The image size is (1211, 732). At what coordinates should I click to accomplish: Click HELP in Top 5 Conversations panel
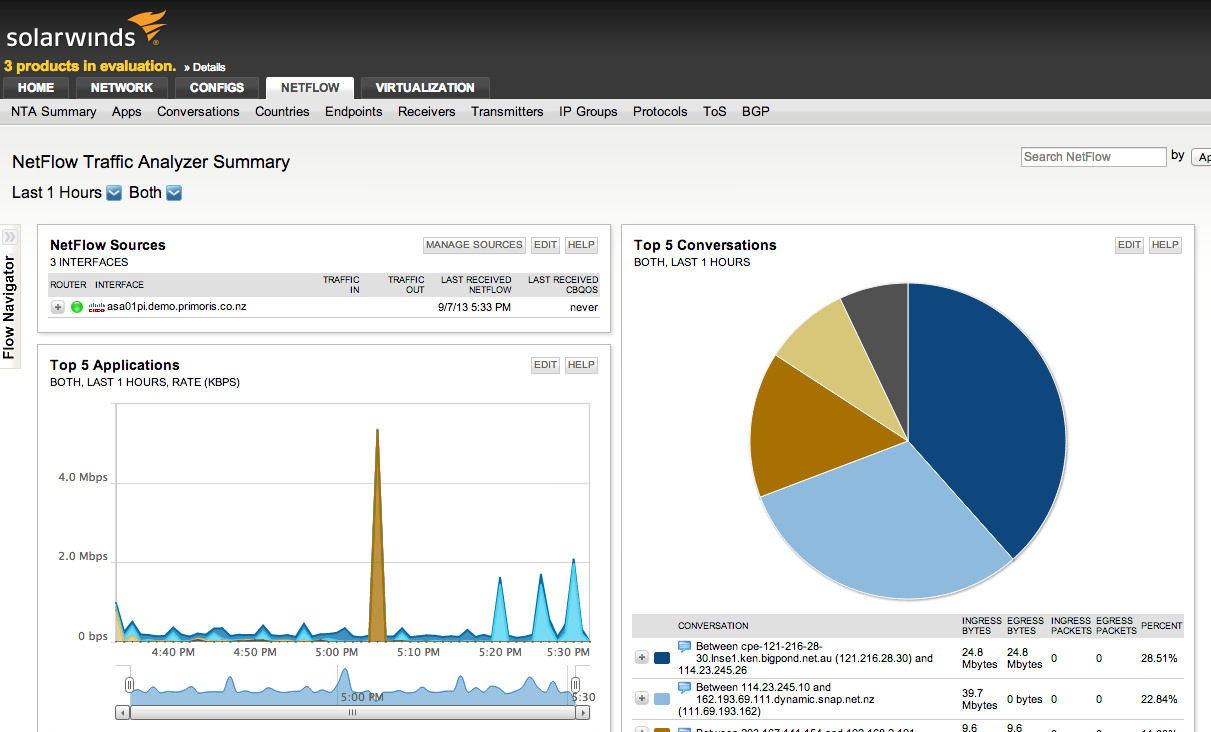[1165, 245]
